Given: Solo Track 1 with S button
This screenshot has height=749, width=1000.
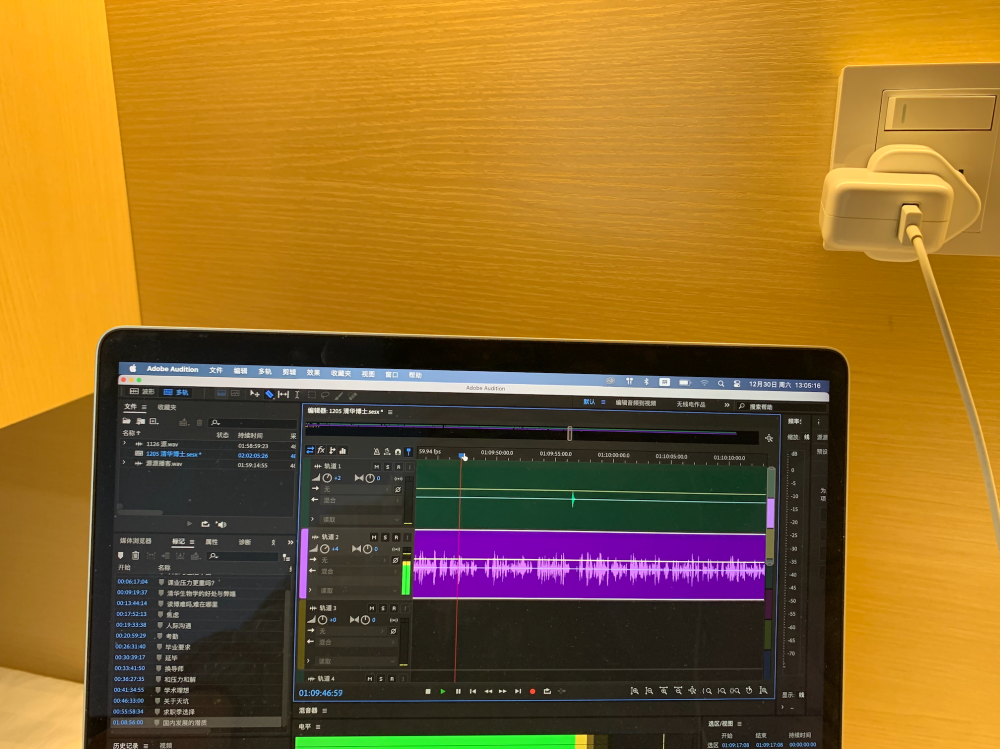Looking at the screenshot, I should pyautogui.click(x=387, y=466).
